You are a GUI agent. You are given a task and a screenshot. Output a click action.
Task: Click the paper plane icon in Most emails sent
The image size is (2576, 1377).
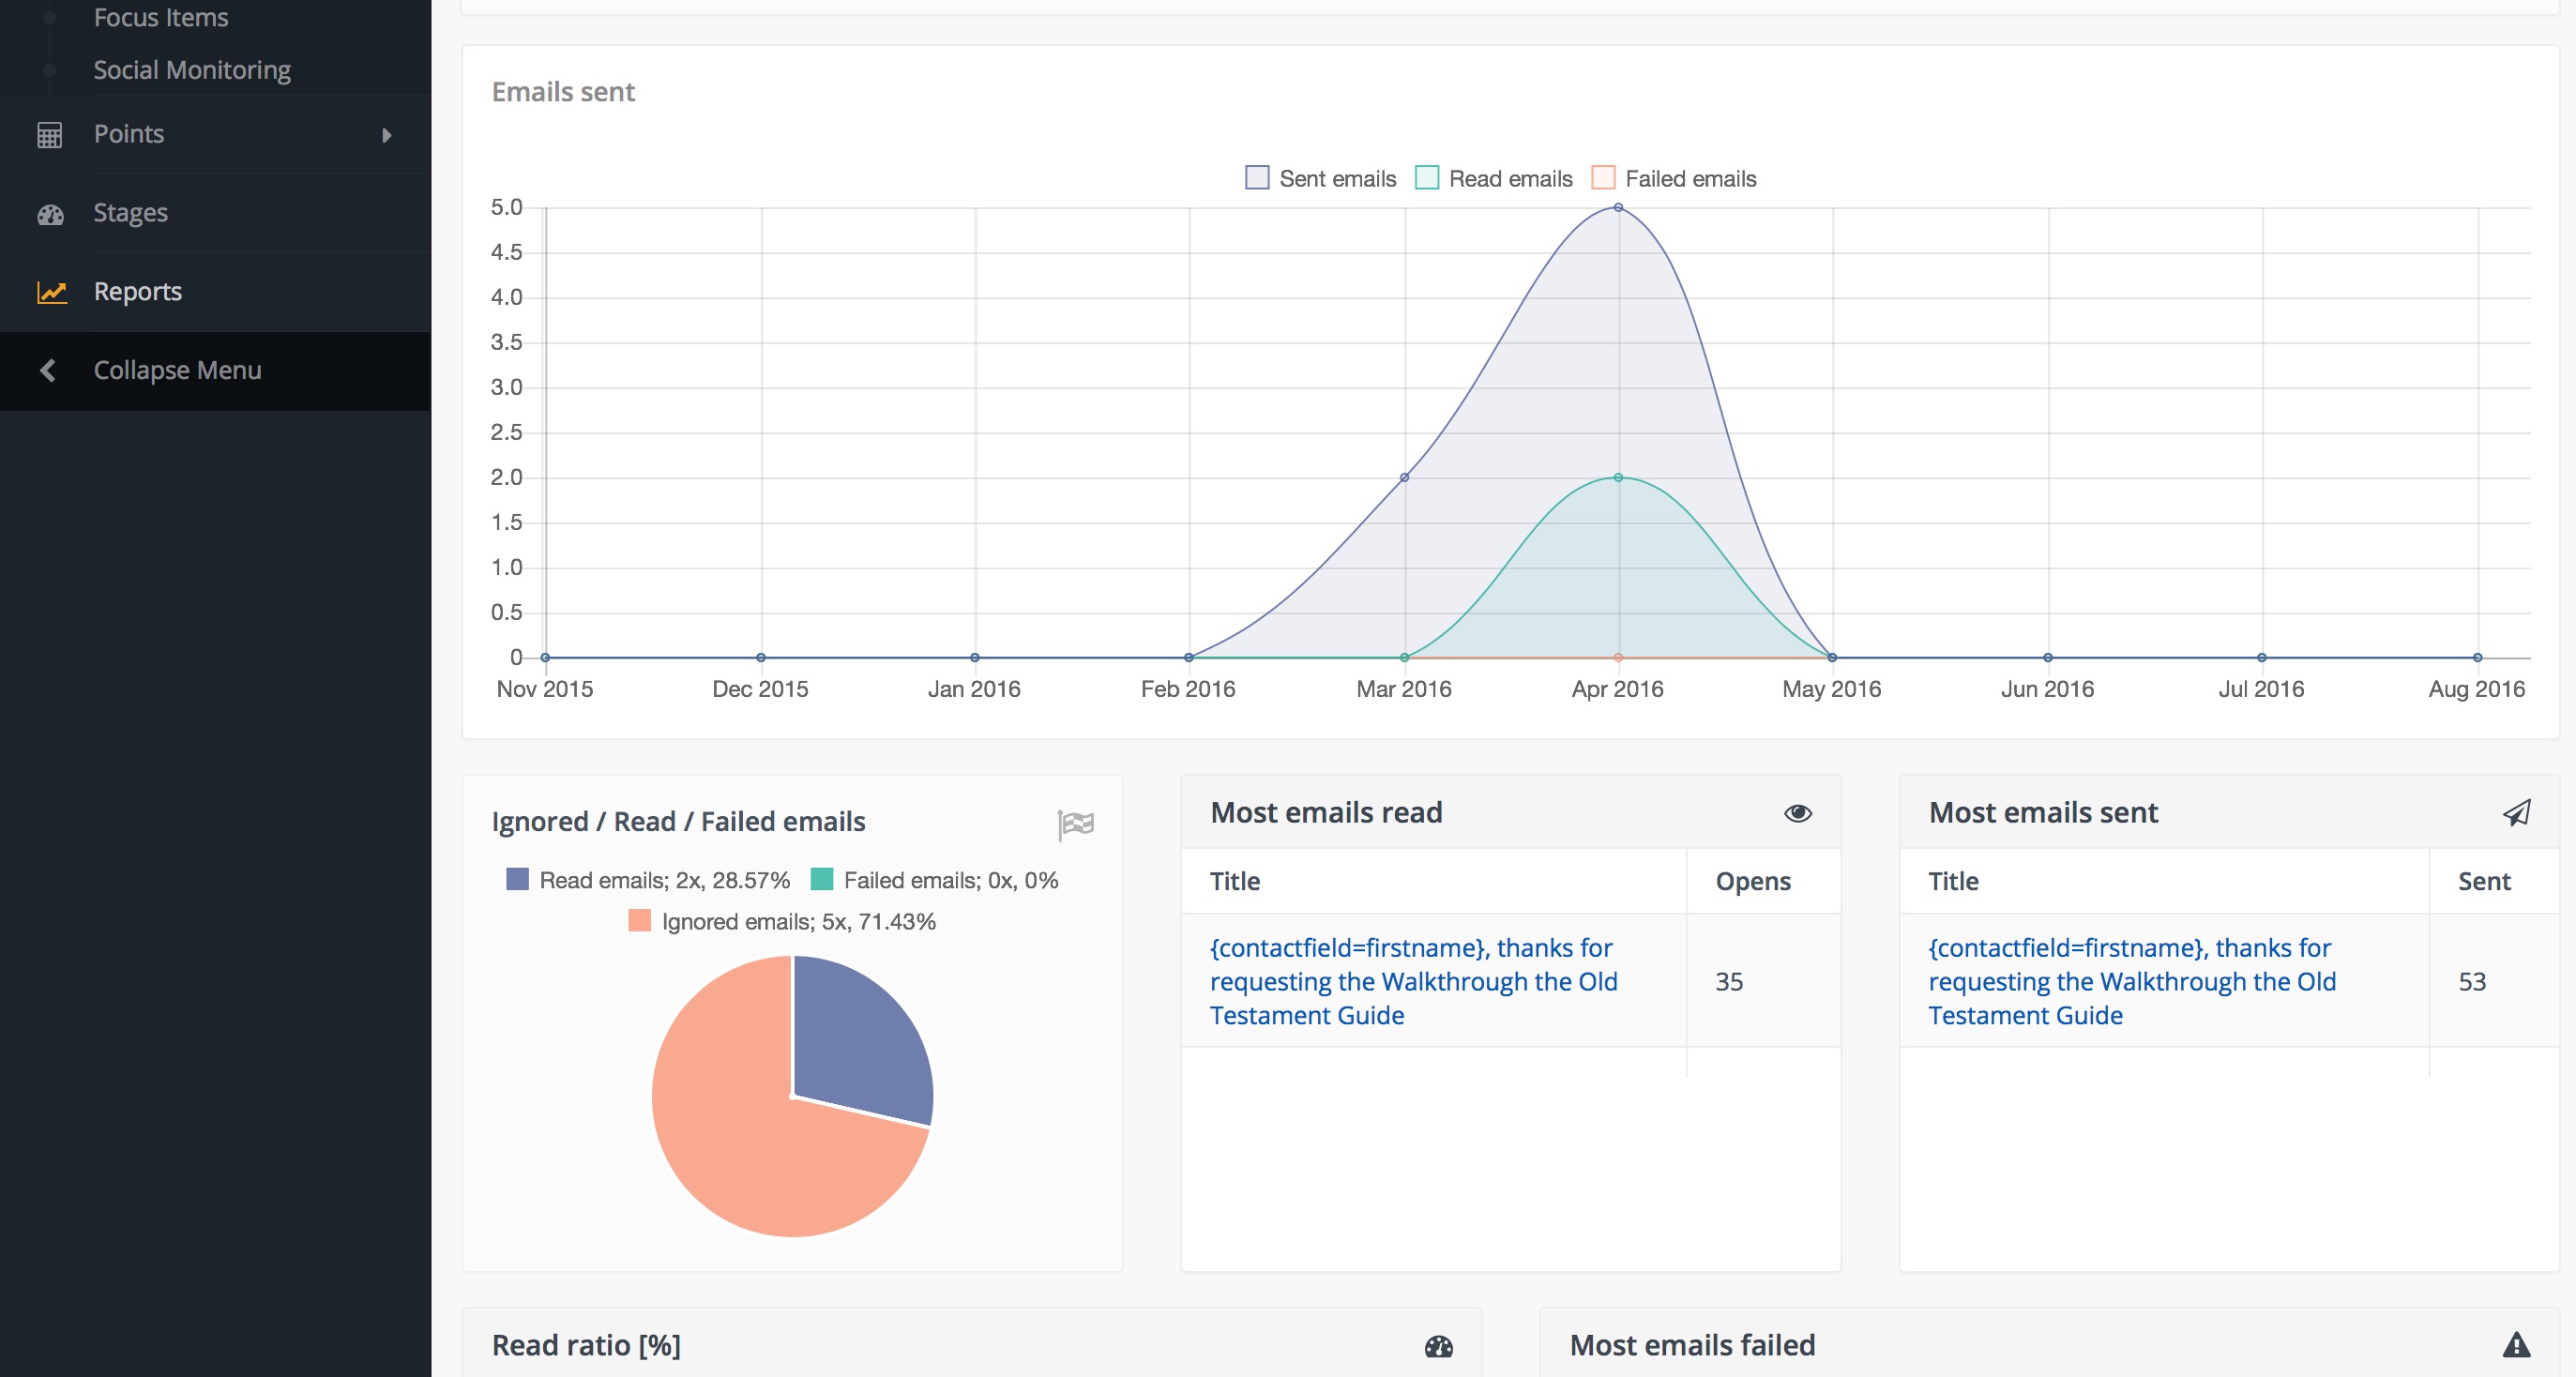[2516, 813]
